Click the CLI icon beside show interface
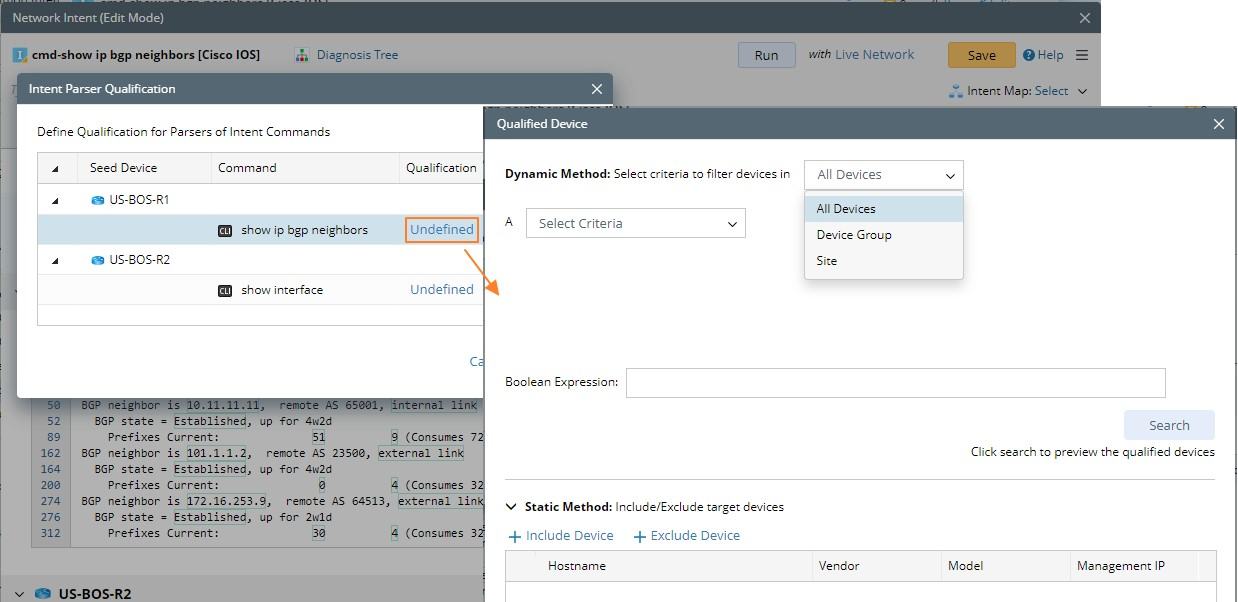Image resolution: width=1238 pixels, height=602 pixels. (x=225, y=290)
